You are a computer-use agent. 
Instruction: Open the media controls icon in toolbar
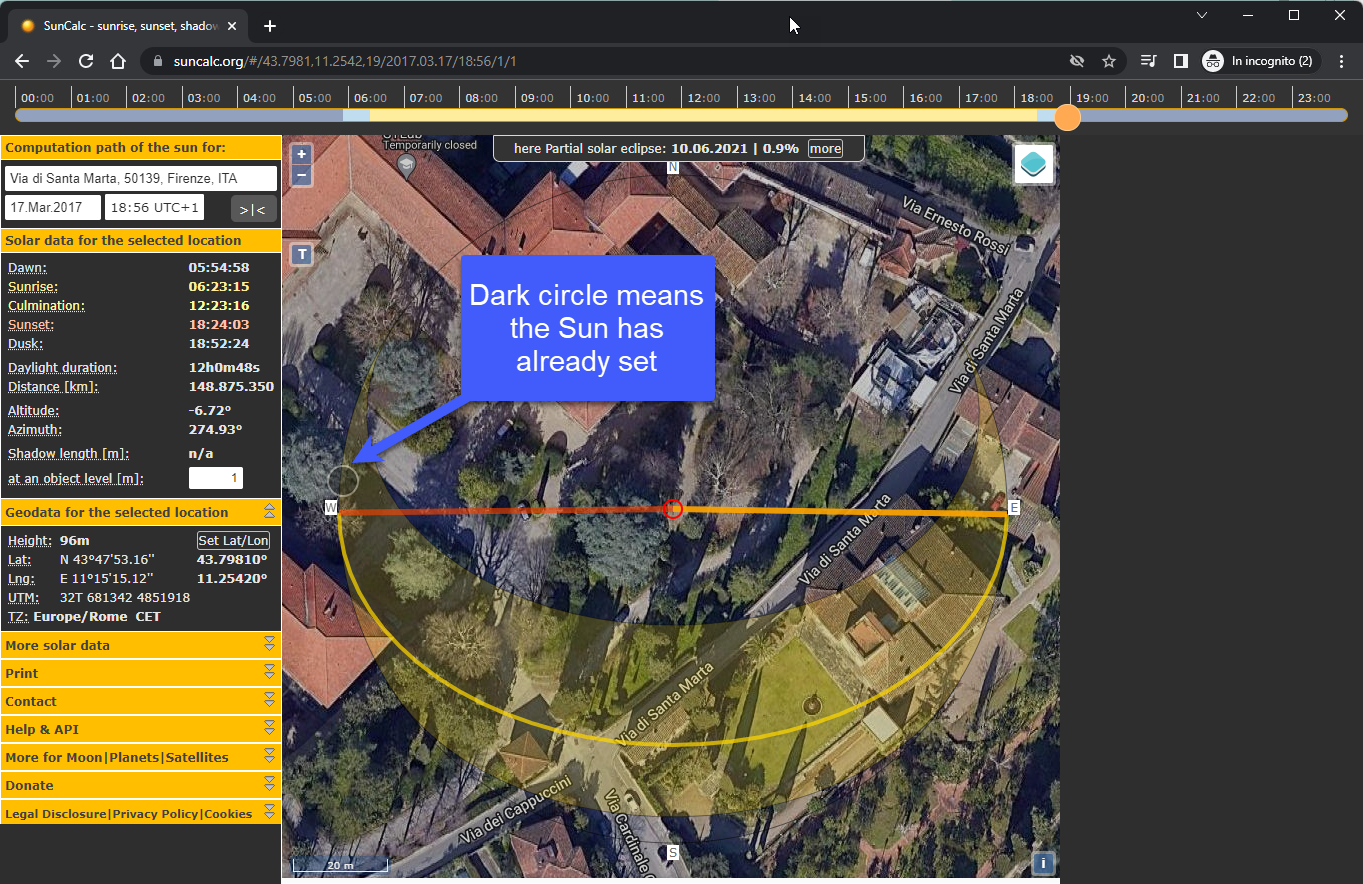pyautogui.click(x=1147, y=61)
